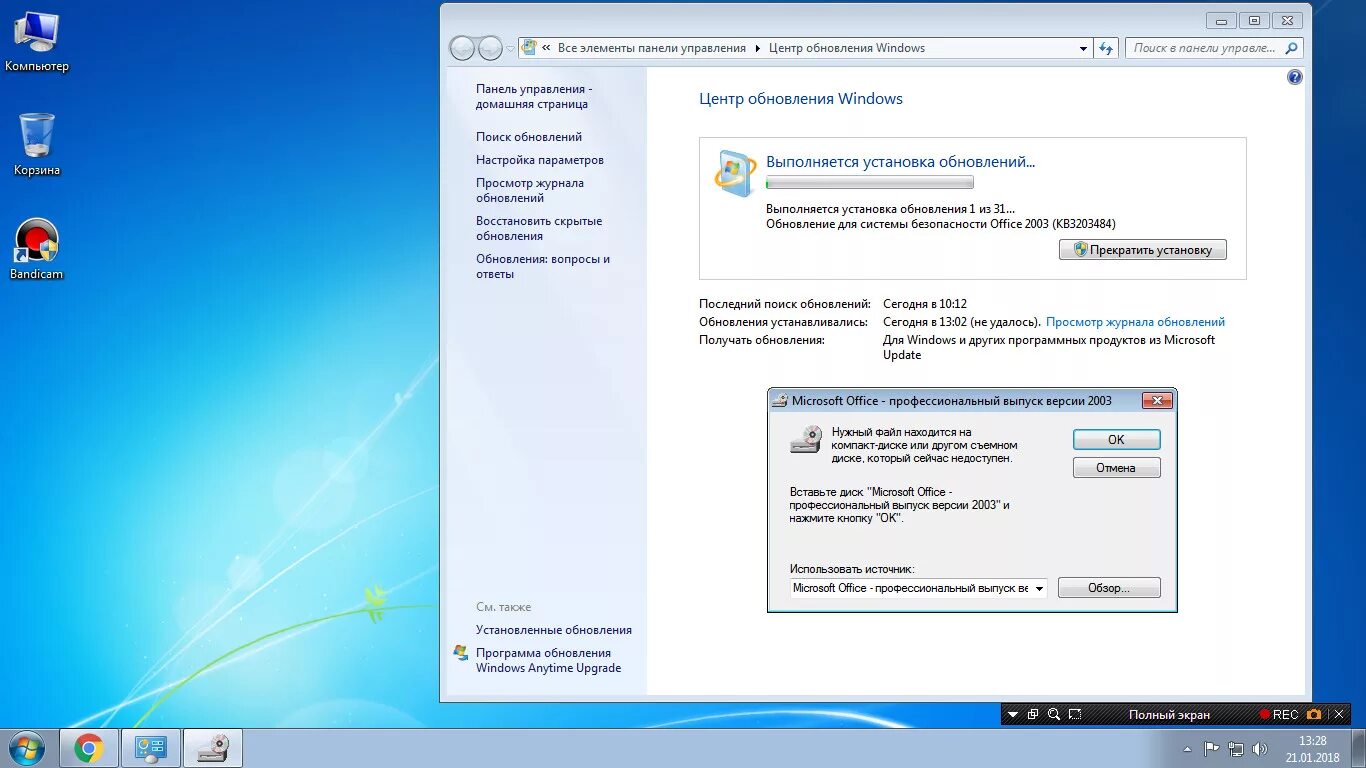Click text Выполняется установка обновлений...

[900, 161]
